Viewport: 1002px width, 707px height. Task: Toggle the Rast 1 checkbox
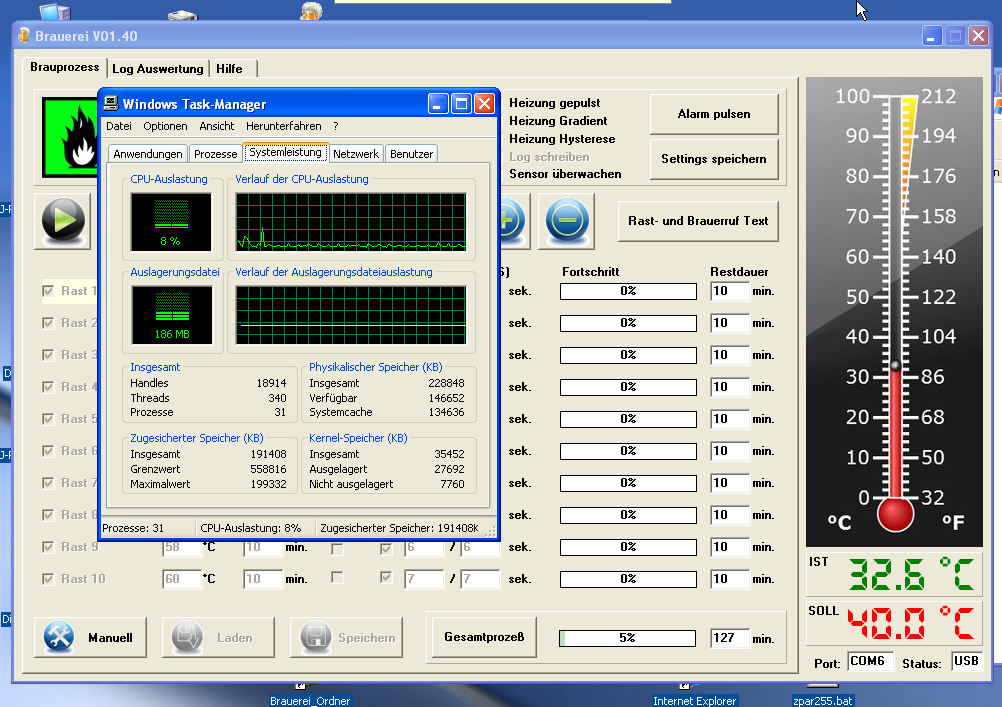[48, 291]
